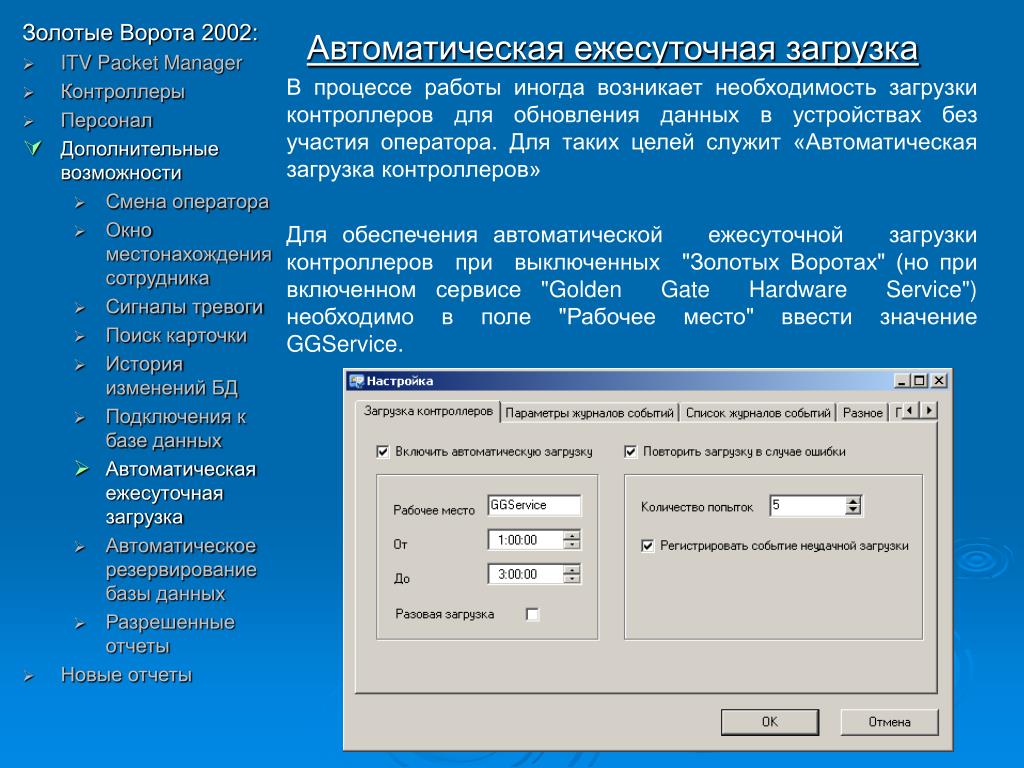The image size is (1024, 768).
Task: Open the Загрузка контроллеров tab
Action: pos(428,411)
